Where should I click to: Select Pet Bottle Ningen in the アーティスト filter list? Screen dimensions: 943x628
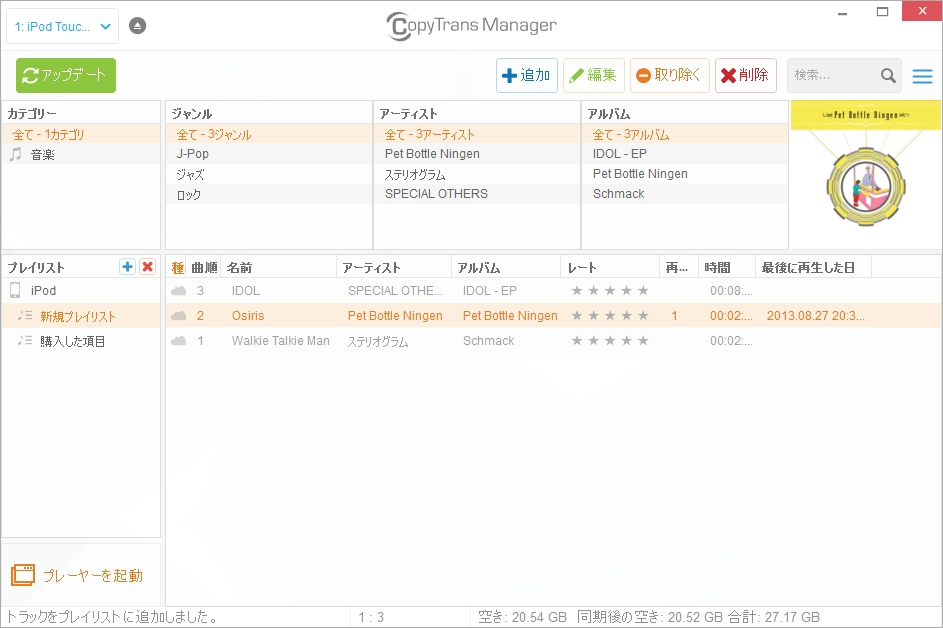point(477,153)
